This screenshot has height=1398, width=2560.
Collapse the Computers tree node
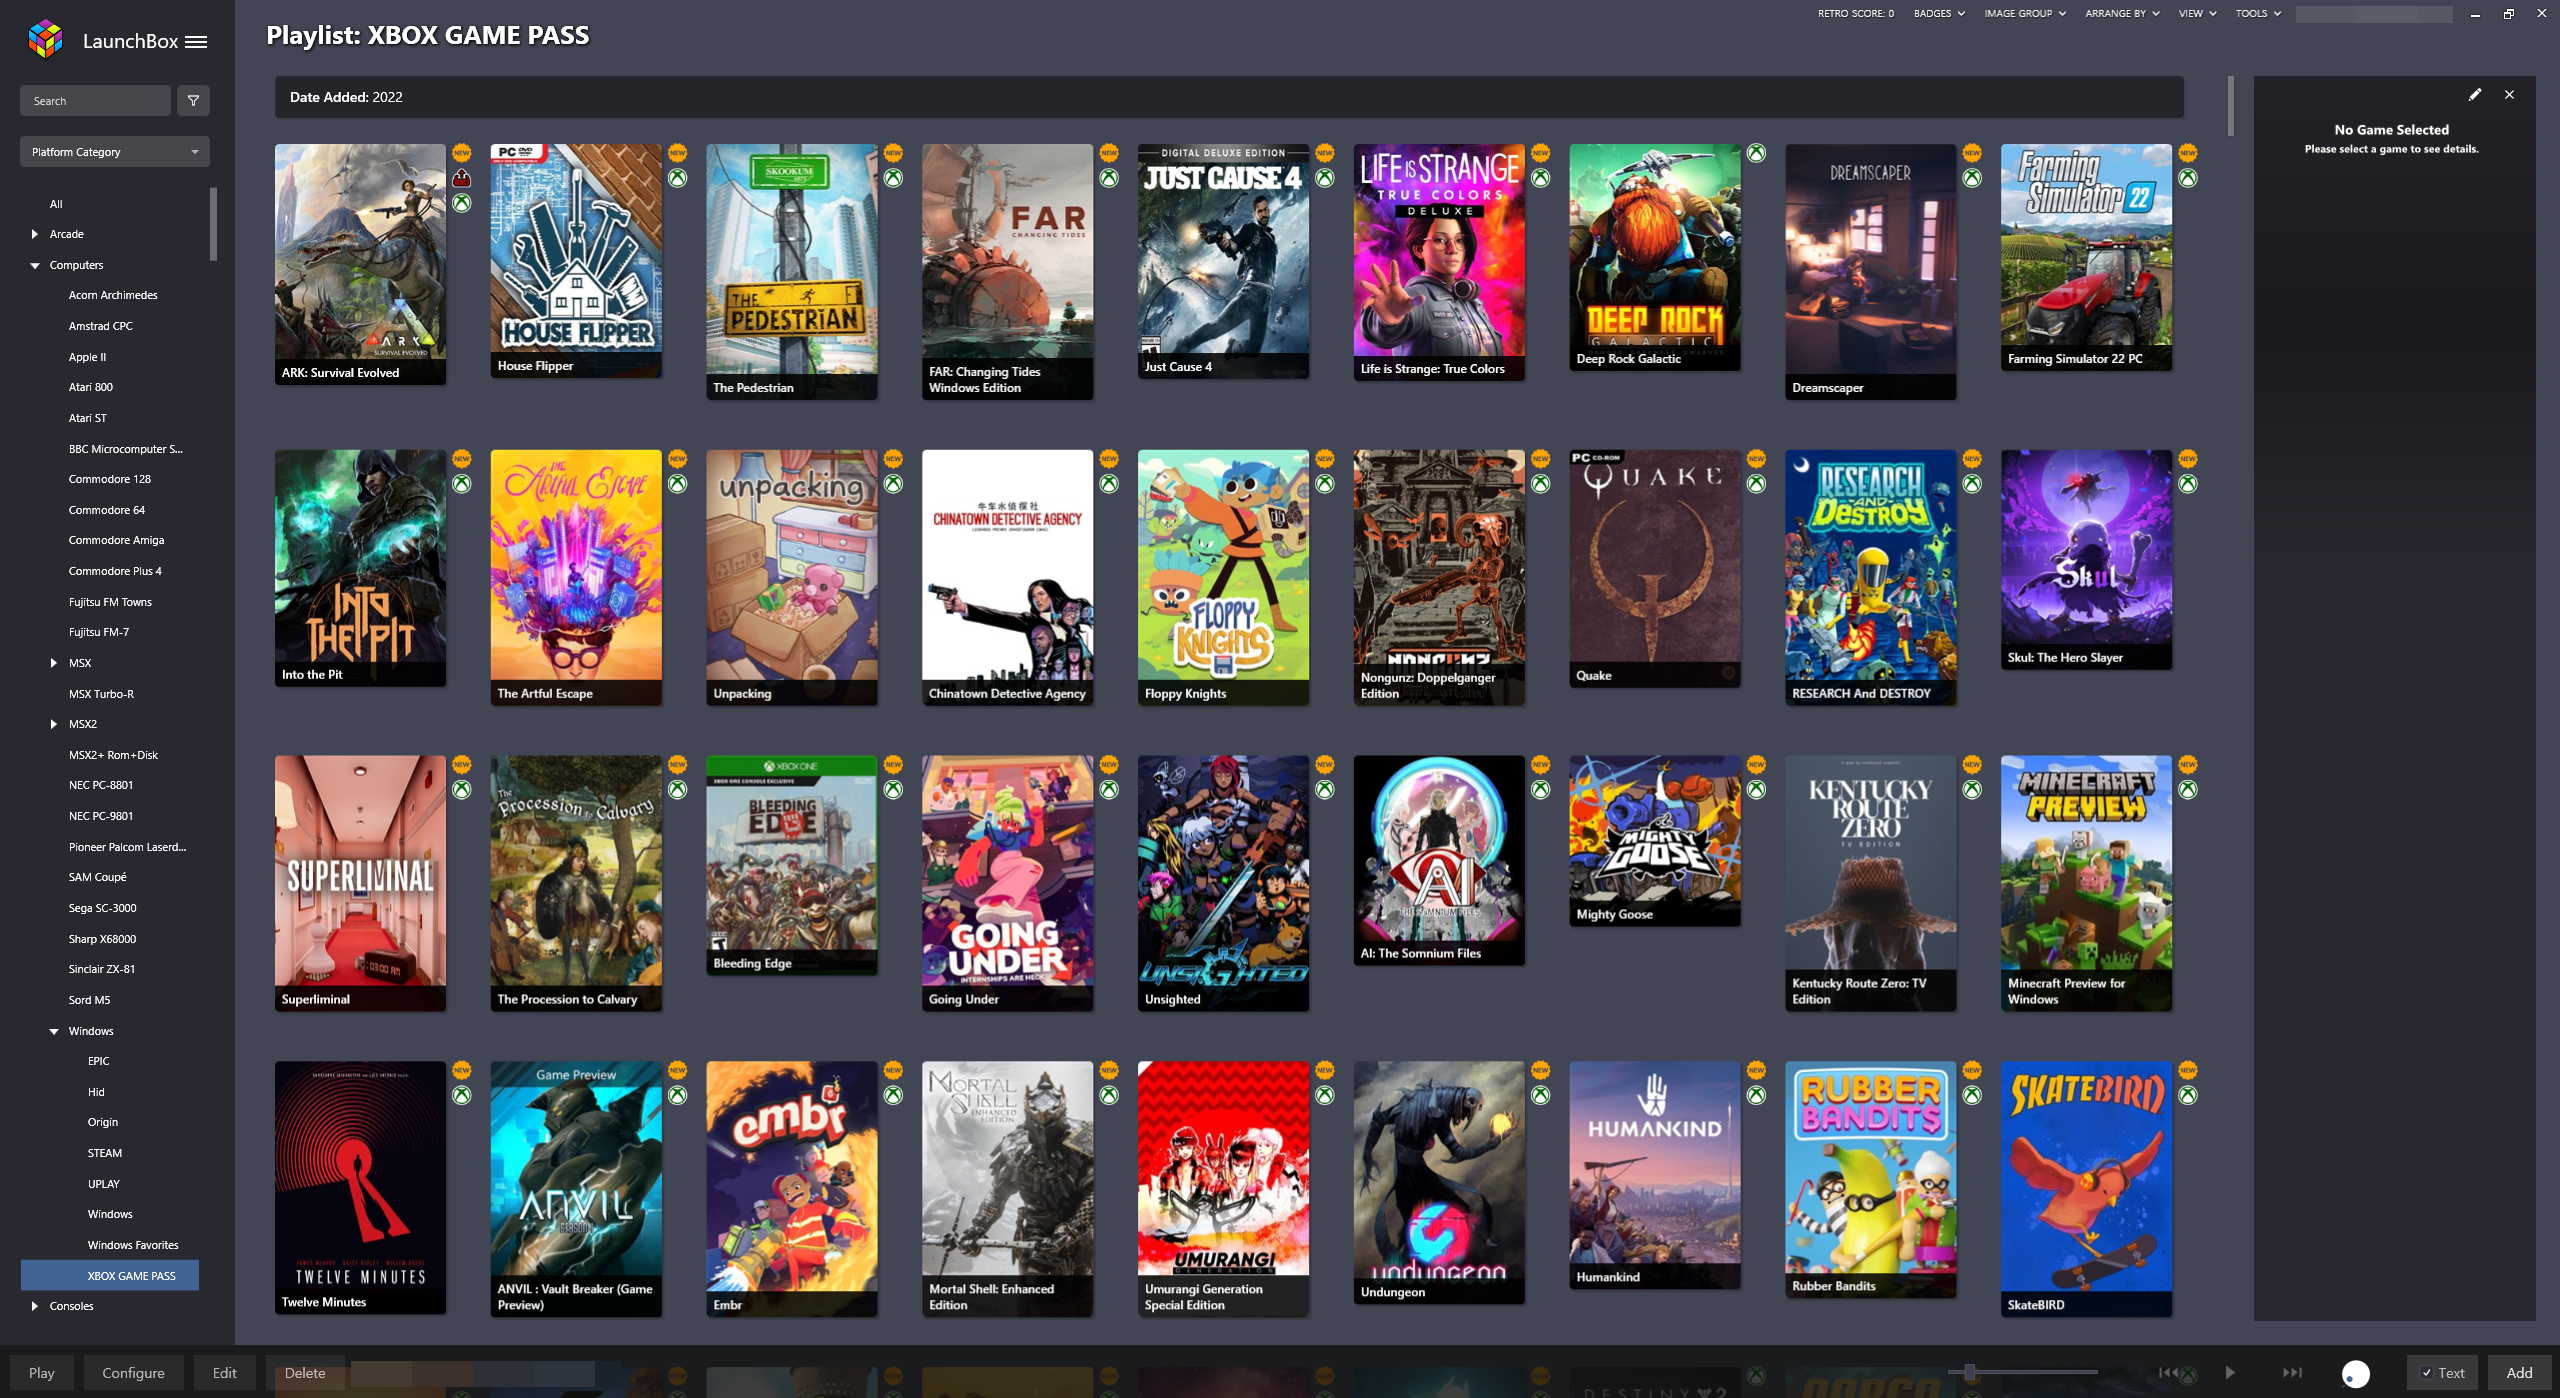click(x=35, y=265)
